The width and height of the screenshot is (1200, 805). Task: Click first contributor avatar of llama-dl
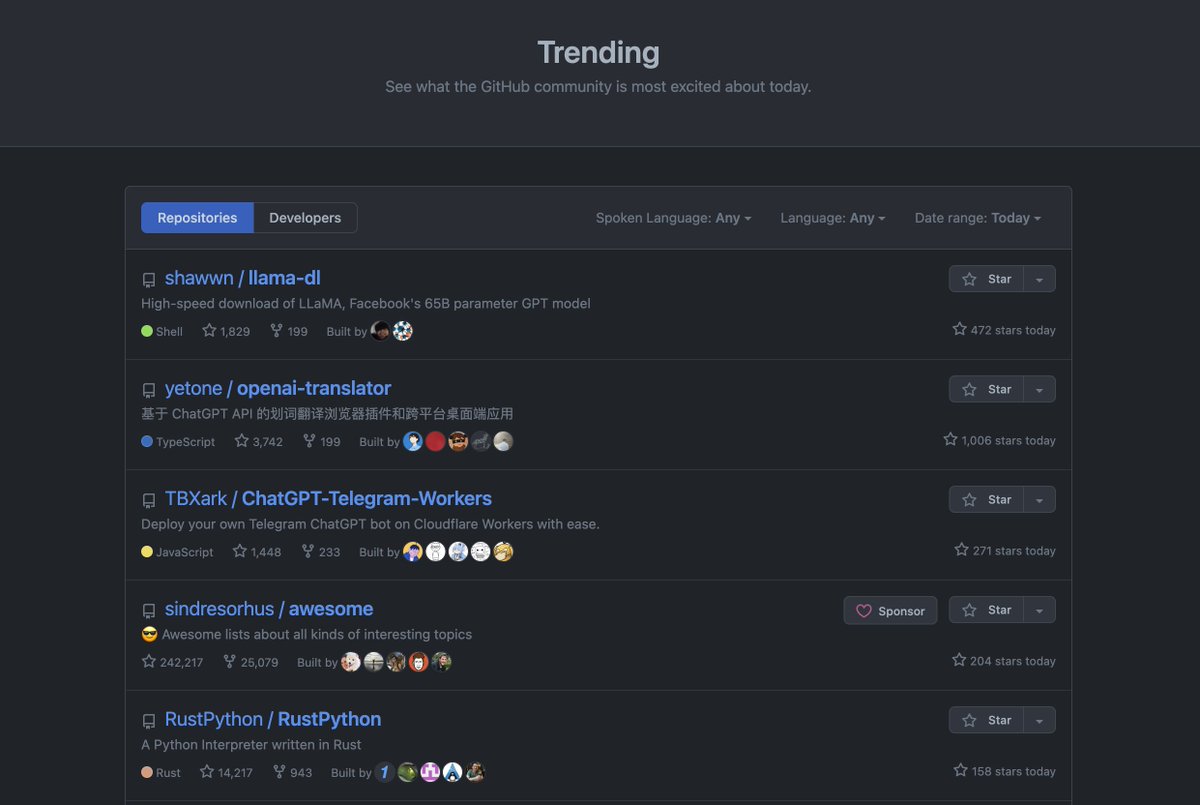(x=380, y=331)
